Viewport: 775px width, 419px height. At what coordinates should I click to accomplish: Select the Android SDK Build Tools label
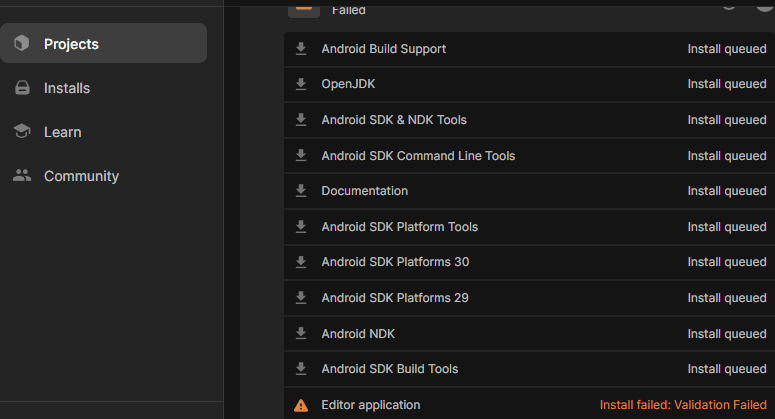click(390, 369)
